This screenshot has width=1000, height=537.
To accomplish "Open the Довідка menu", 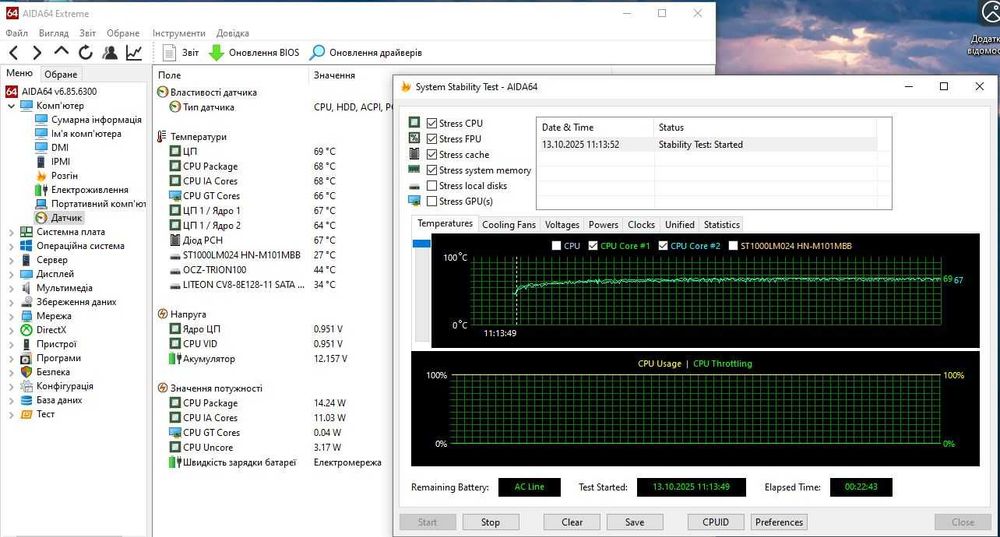I will coord(233,33).
